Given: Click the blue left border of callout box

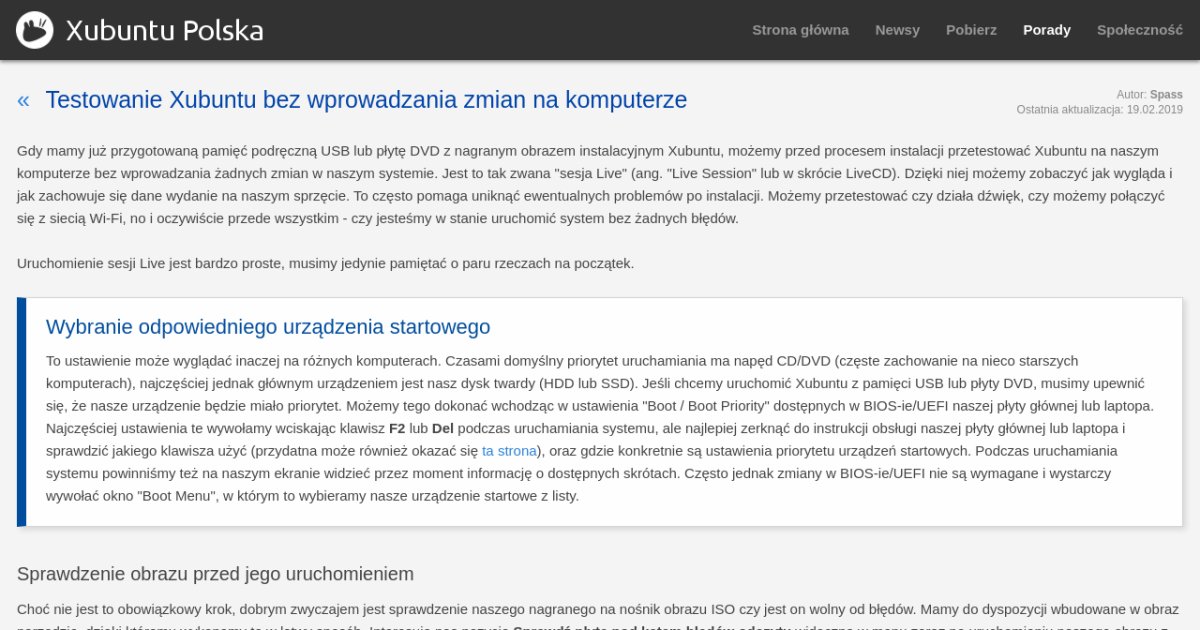Looking at the screenshot, I should [x=21, y=412].
